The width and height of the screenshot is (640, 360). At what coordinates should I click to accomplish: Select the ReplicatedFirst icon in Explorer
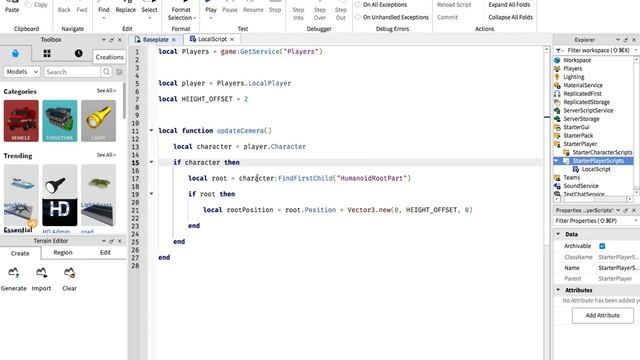[x=557, y=93]
